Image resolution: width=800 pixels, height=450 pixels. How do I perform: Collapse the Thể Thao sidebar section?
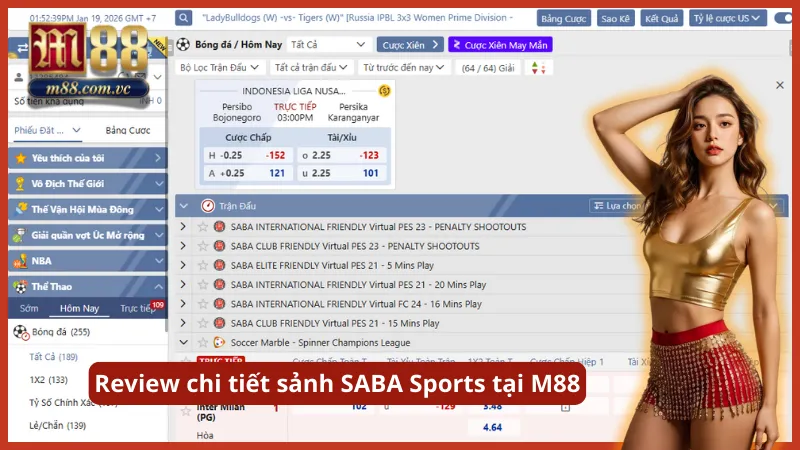tap(88, 287)
